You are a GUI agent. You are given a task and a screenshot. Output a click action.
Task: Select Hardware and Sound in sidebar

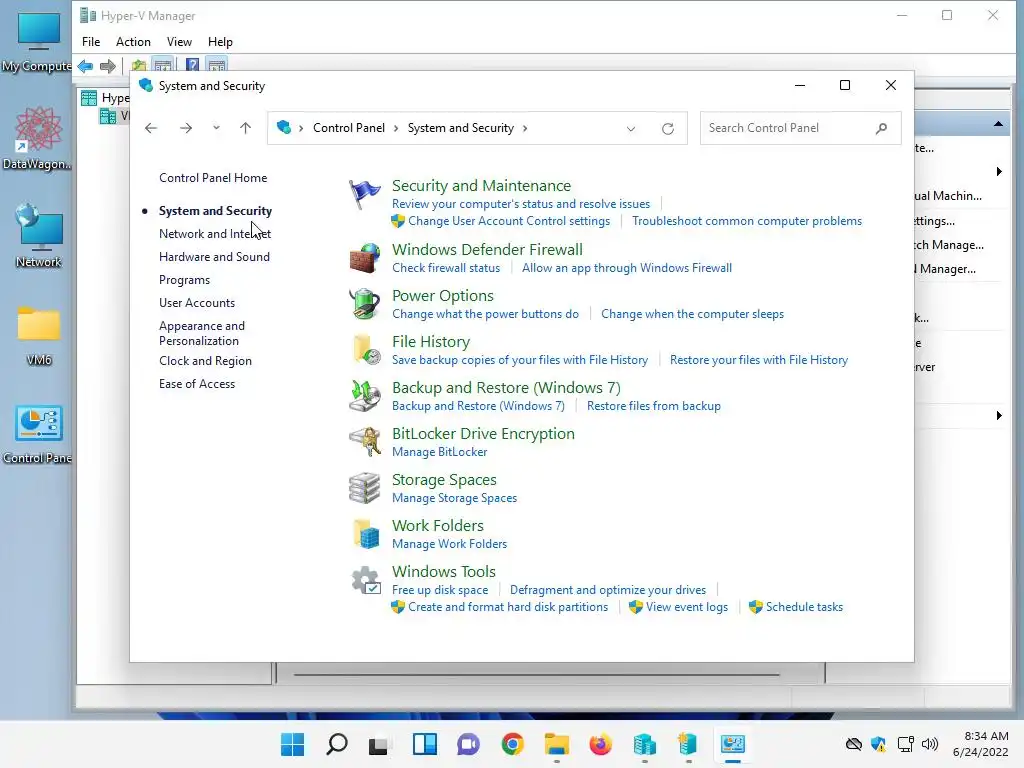214,257
